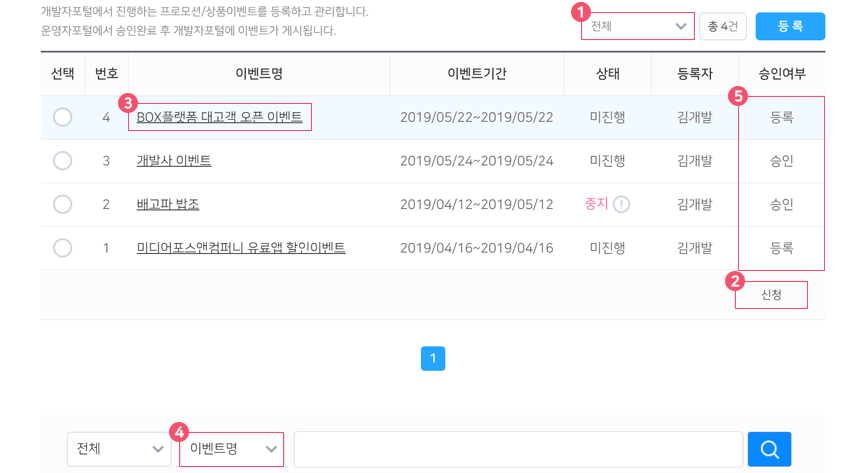Open the bottom-left 전체 search dropdown
Viewport: 868px width, 473px height.
pos(119,449)
